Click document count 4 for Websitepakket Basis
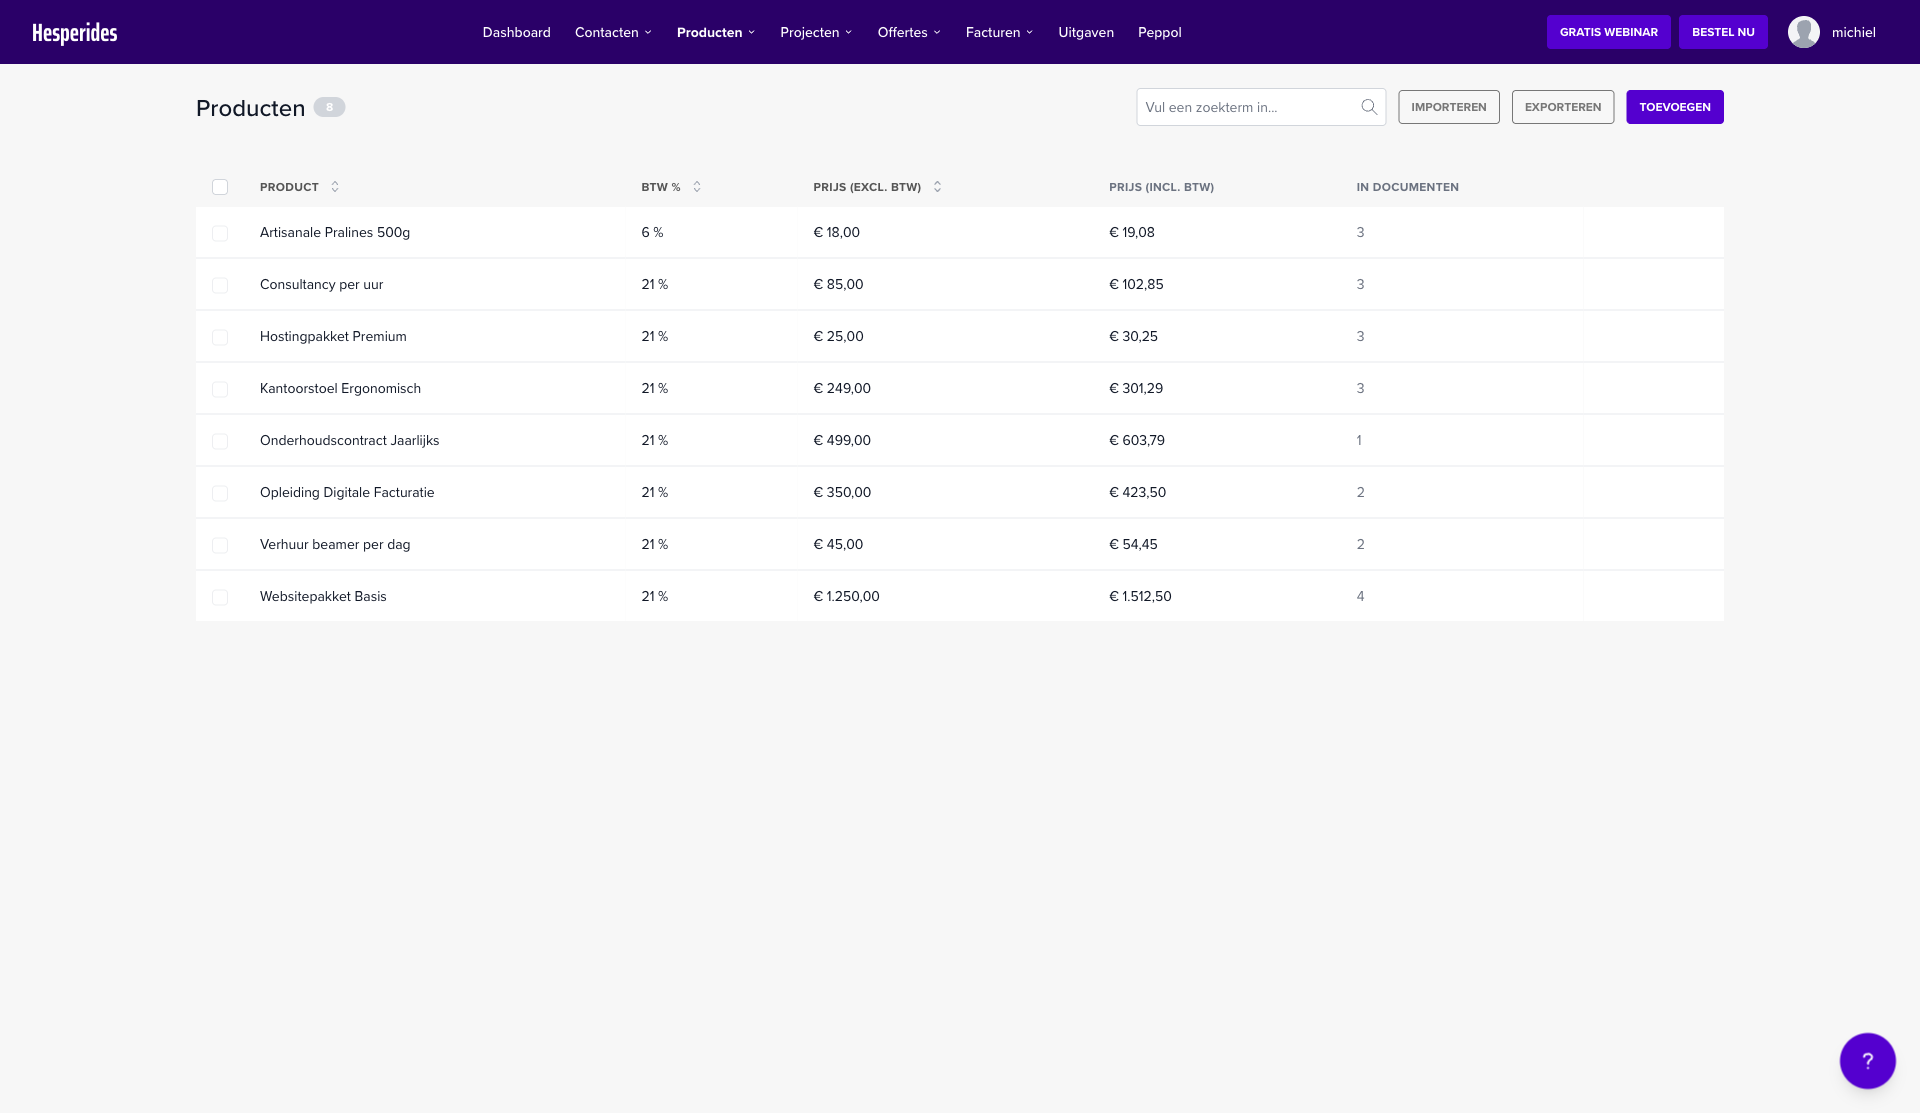This screenshot has width=1920, height=1113. click(x=1360, y=596)
